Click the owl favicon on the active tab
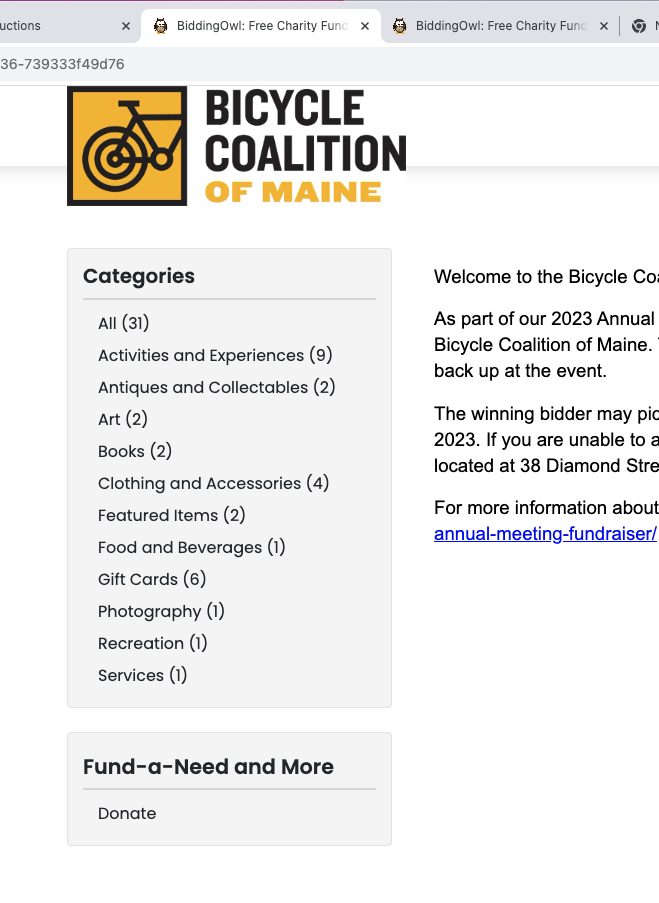Viewport: 659px width, 903px height. tap(160, 26)
